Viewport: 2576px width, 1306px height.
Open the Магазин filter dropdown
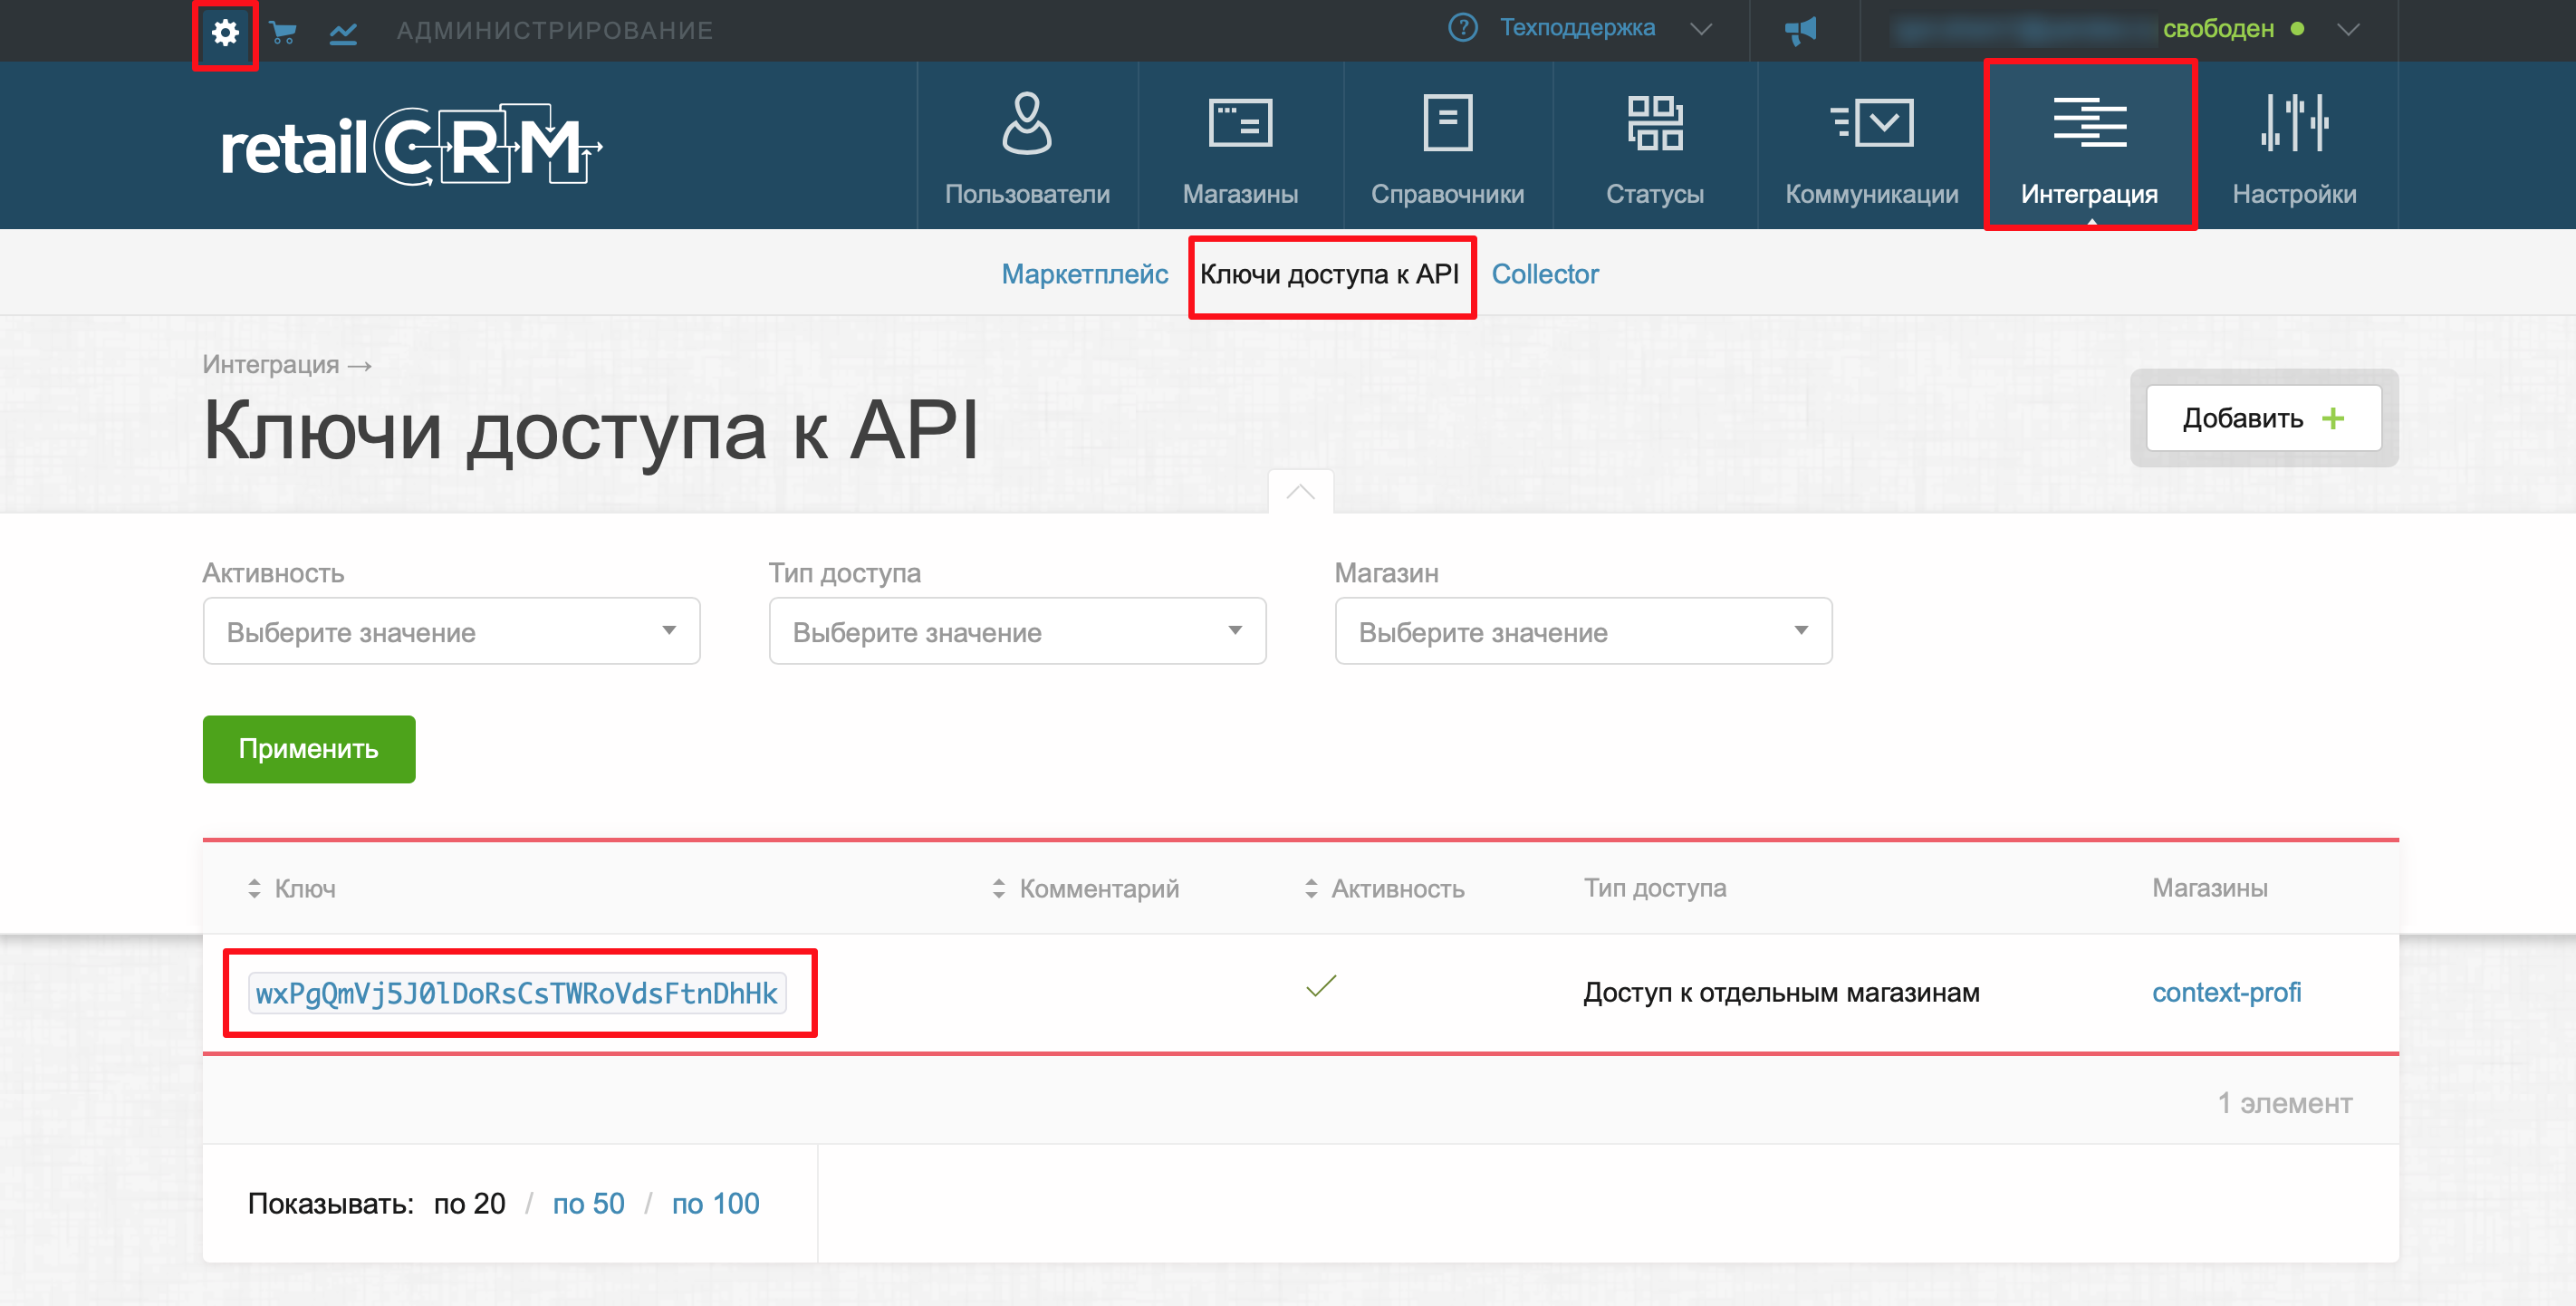[x=1583, y=631]
